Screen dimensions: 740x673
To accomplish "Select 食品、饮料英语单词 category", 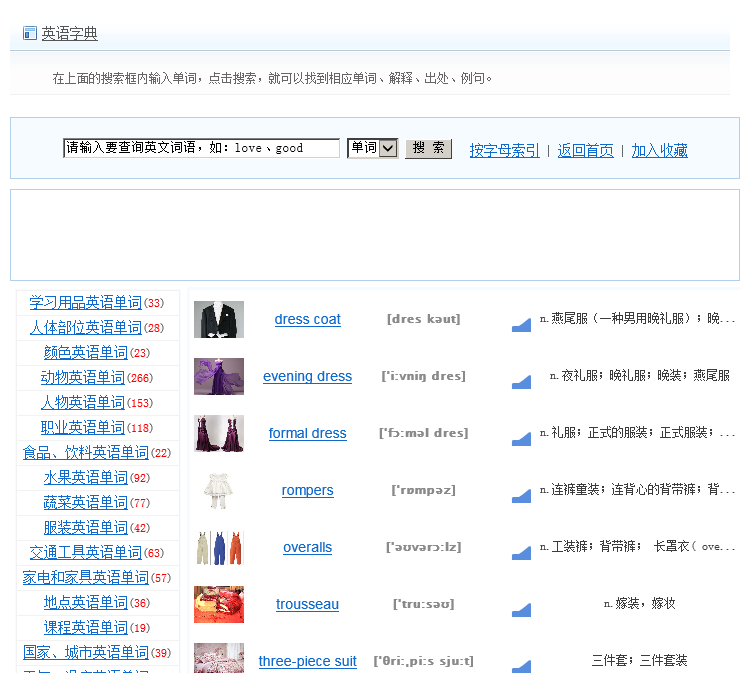I will [85, 453].
